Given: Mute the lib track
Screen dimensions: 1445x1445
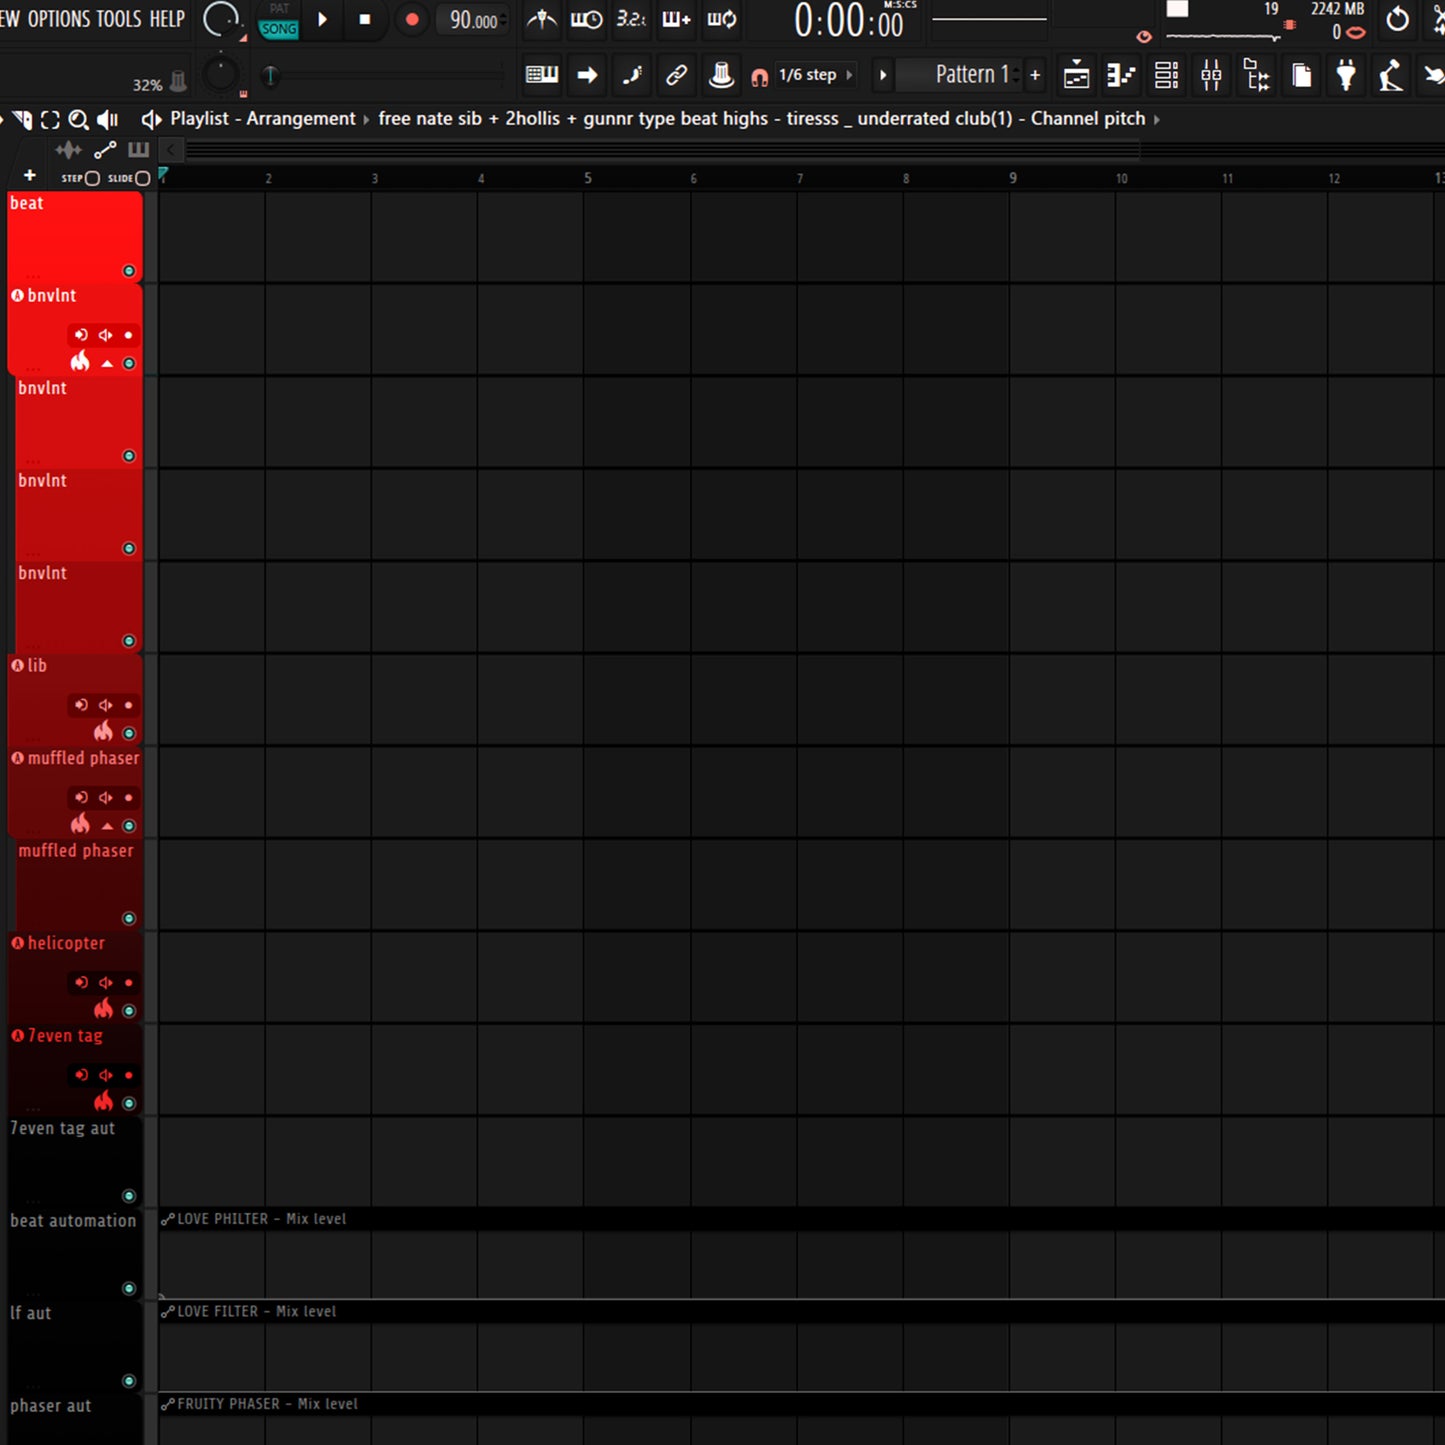Looking at the screenshot, I should [x=129, y=733].
